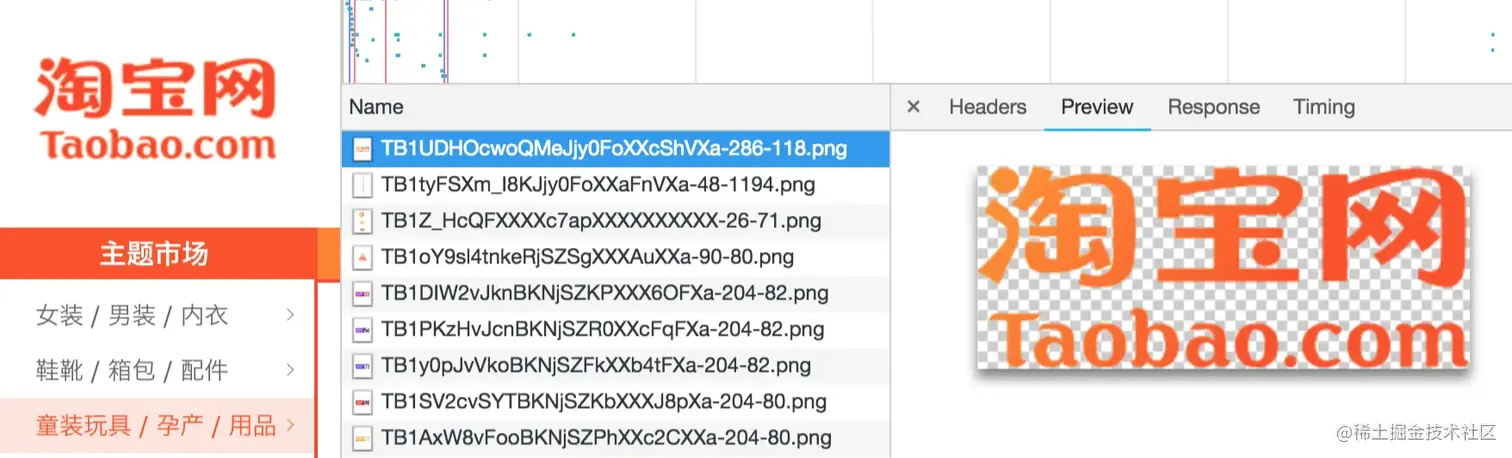Click the network timeline overview waterfall
Image resolution: width=1512 pixels, height=458 pixels.
(926, 41)
